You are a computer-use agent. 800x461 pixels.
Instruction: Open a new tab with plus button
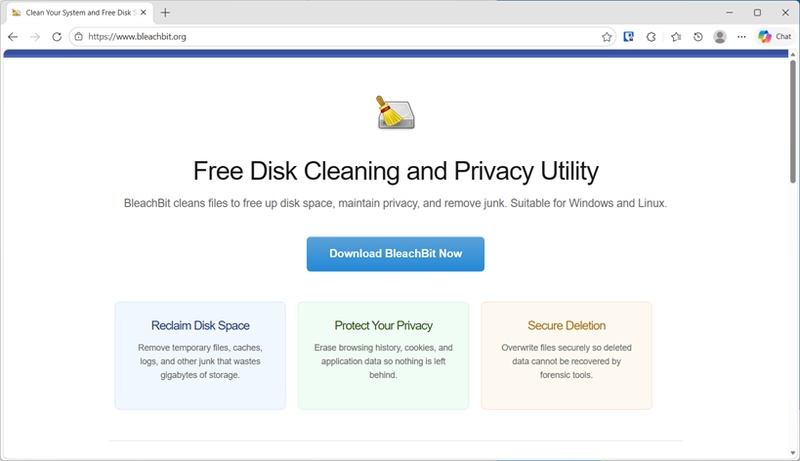165,12
